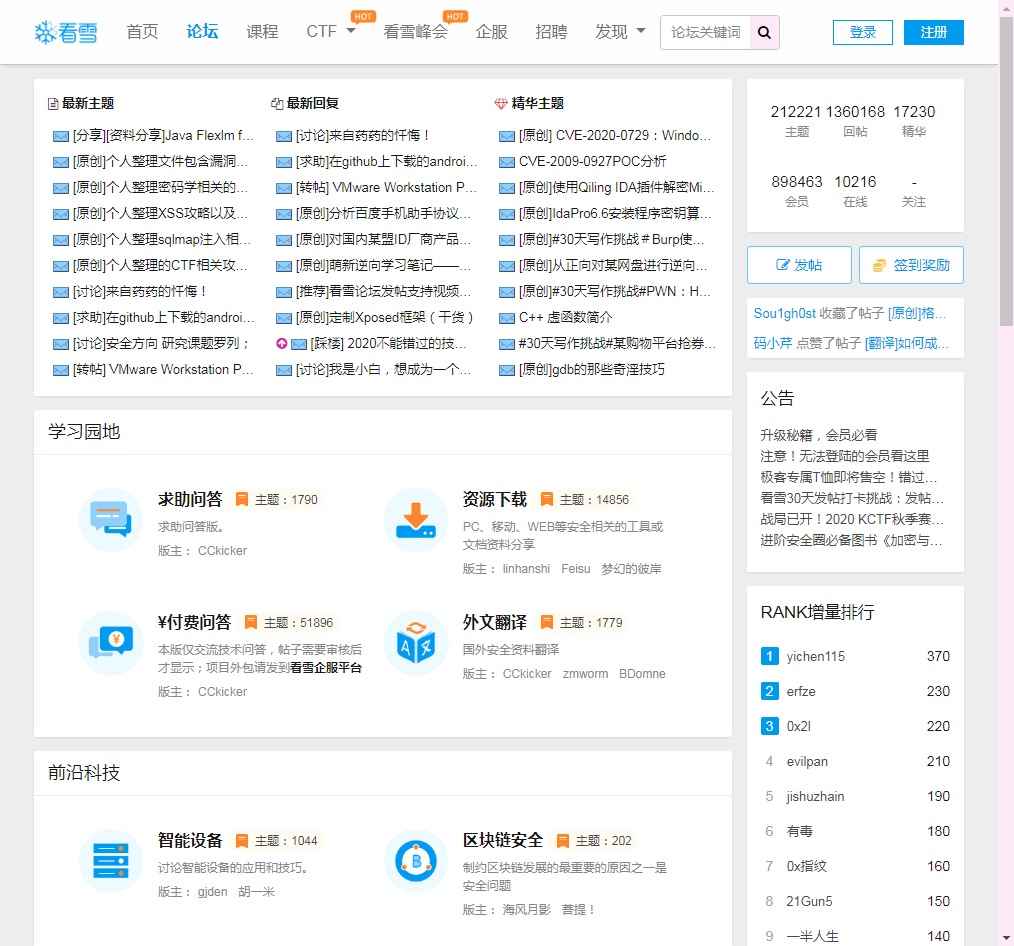Viewport: 1014px width, 946px height.
Task: Click the 212221 主题 statistic
Action: click(797, 120)
